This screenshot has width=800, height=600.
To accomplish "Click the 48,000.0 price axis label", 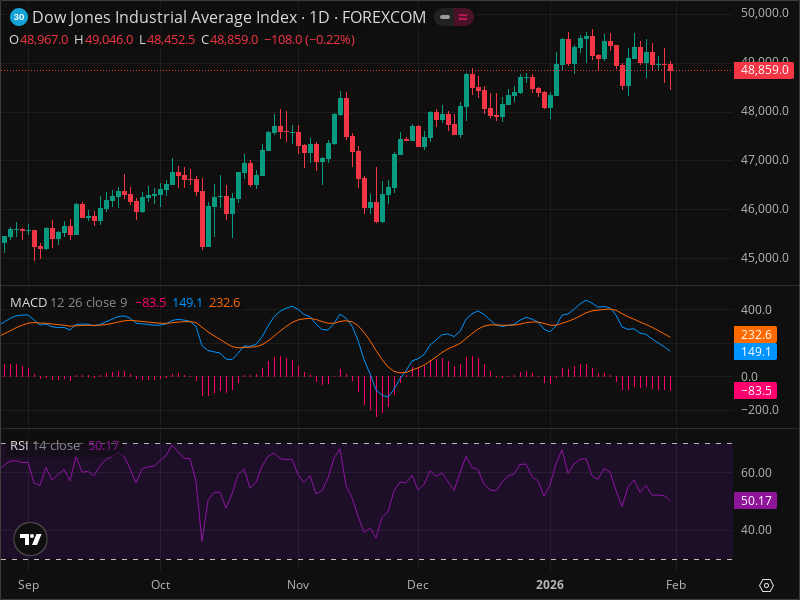I will pos(764,111).
